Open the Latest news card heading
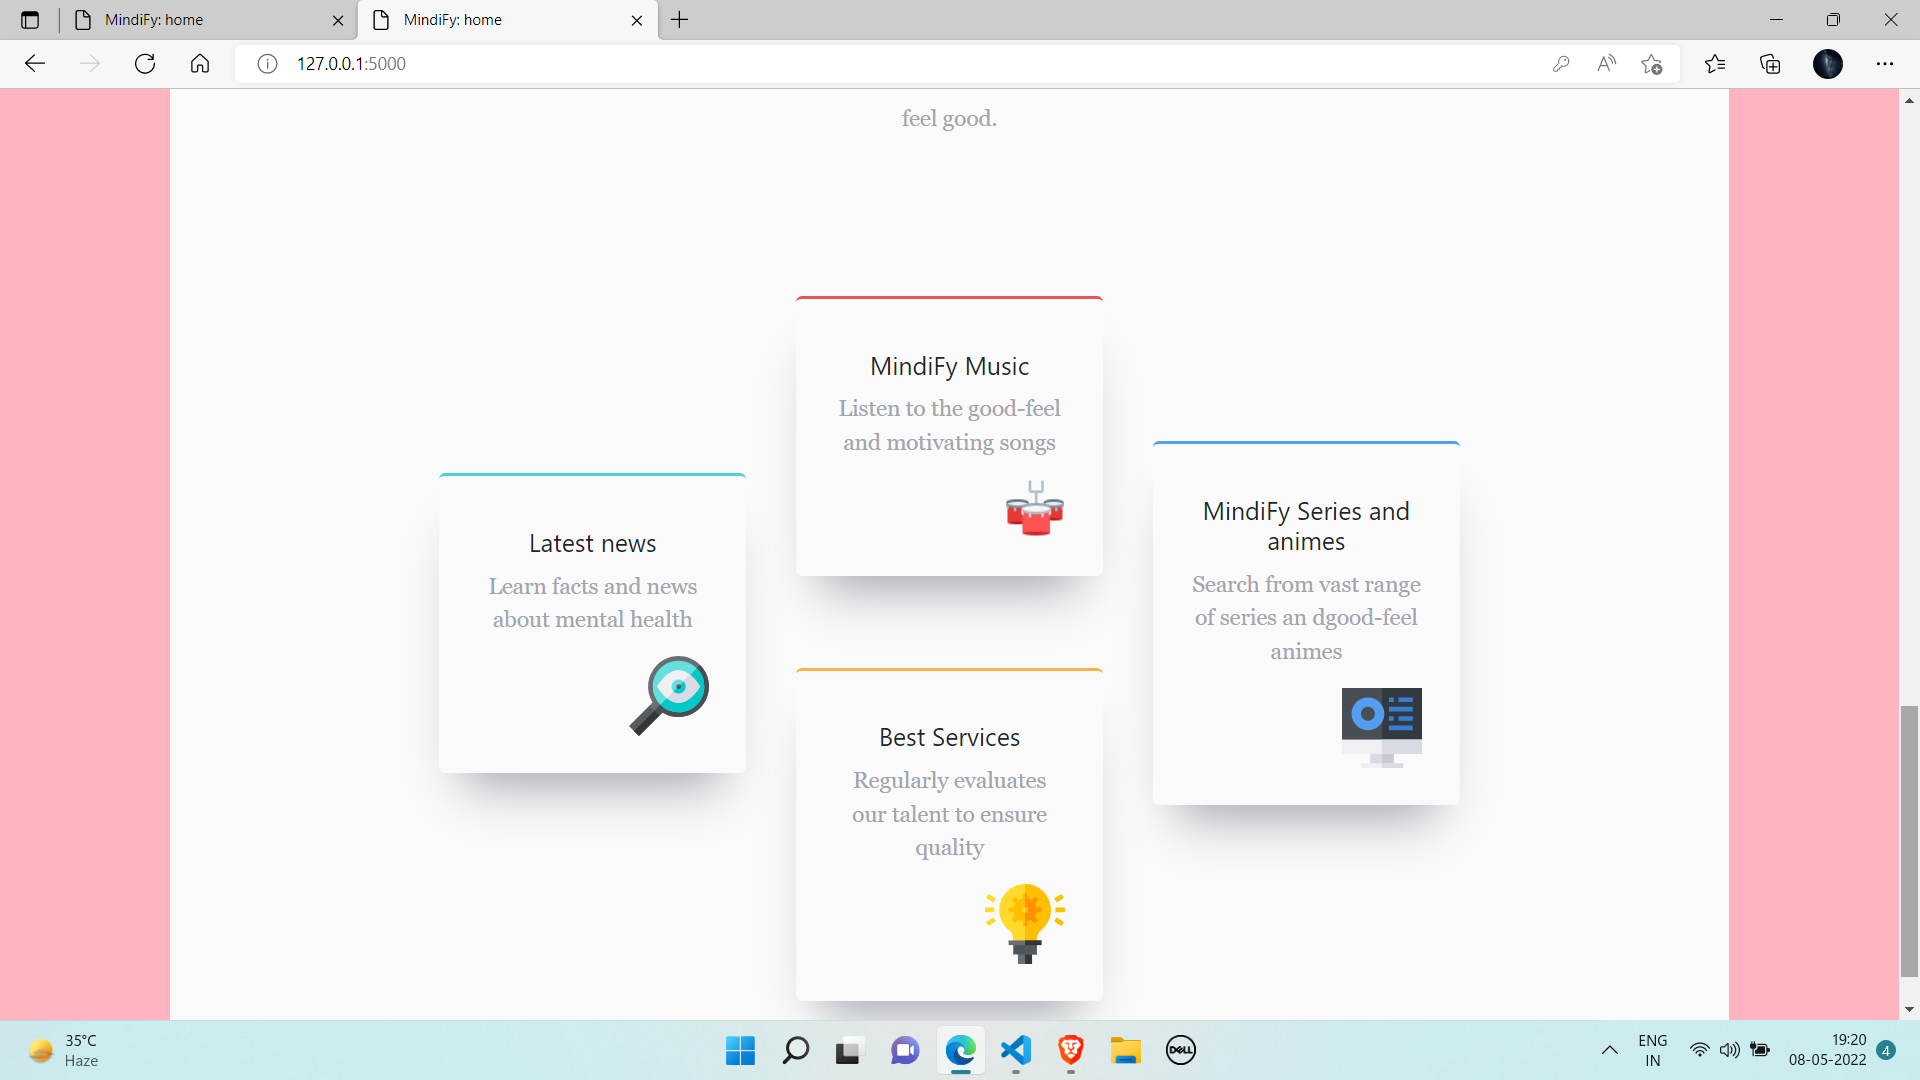This screenshot has height=1080, width=1920. coord(592,544)
